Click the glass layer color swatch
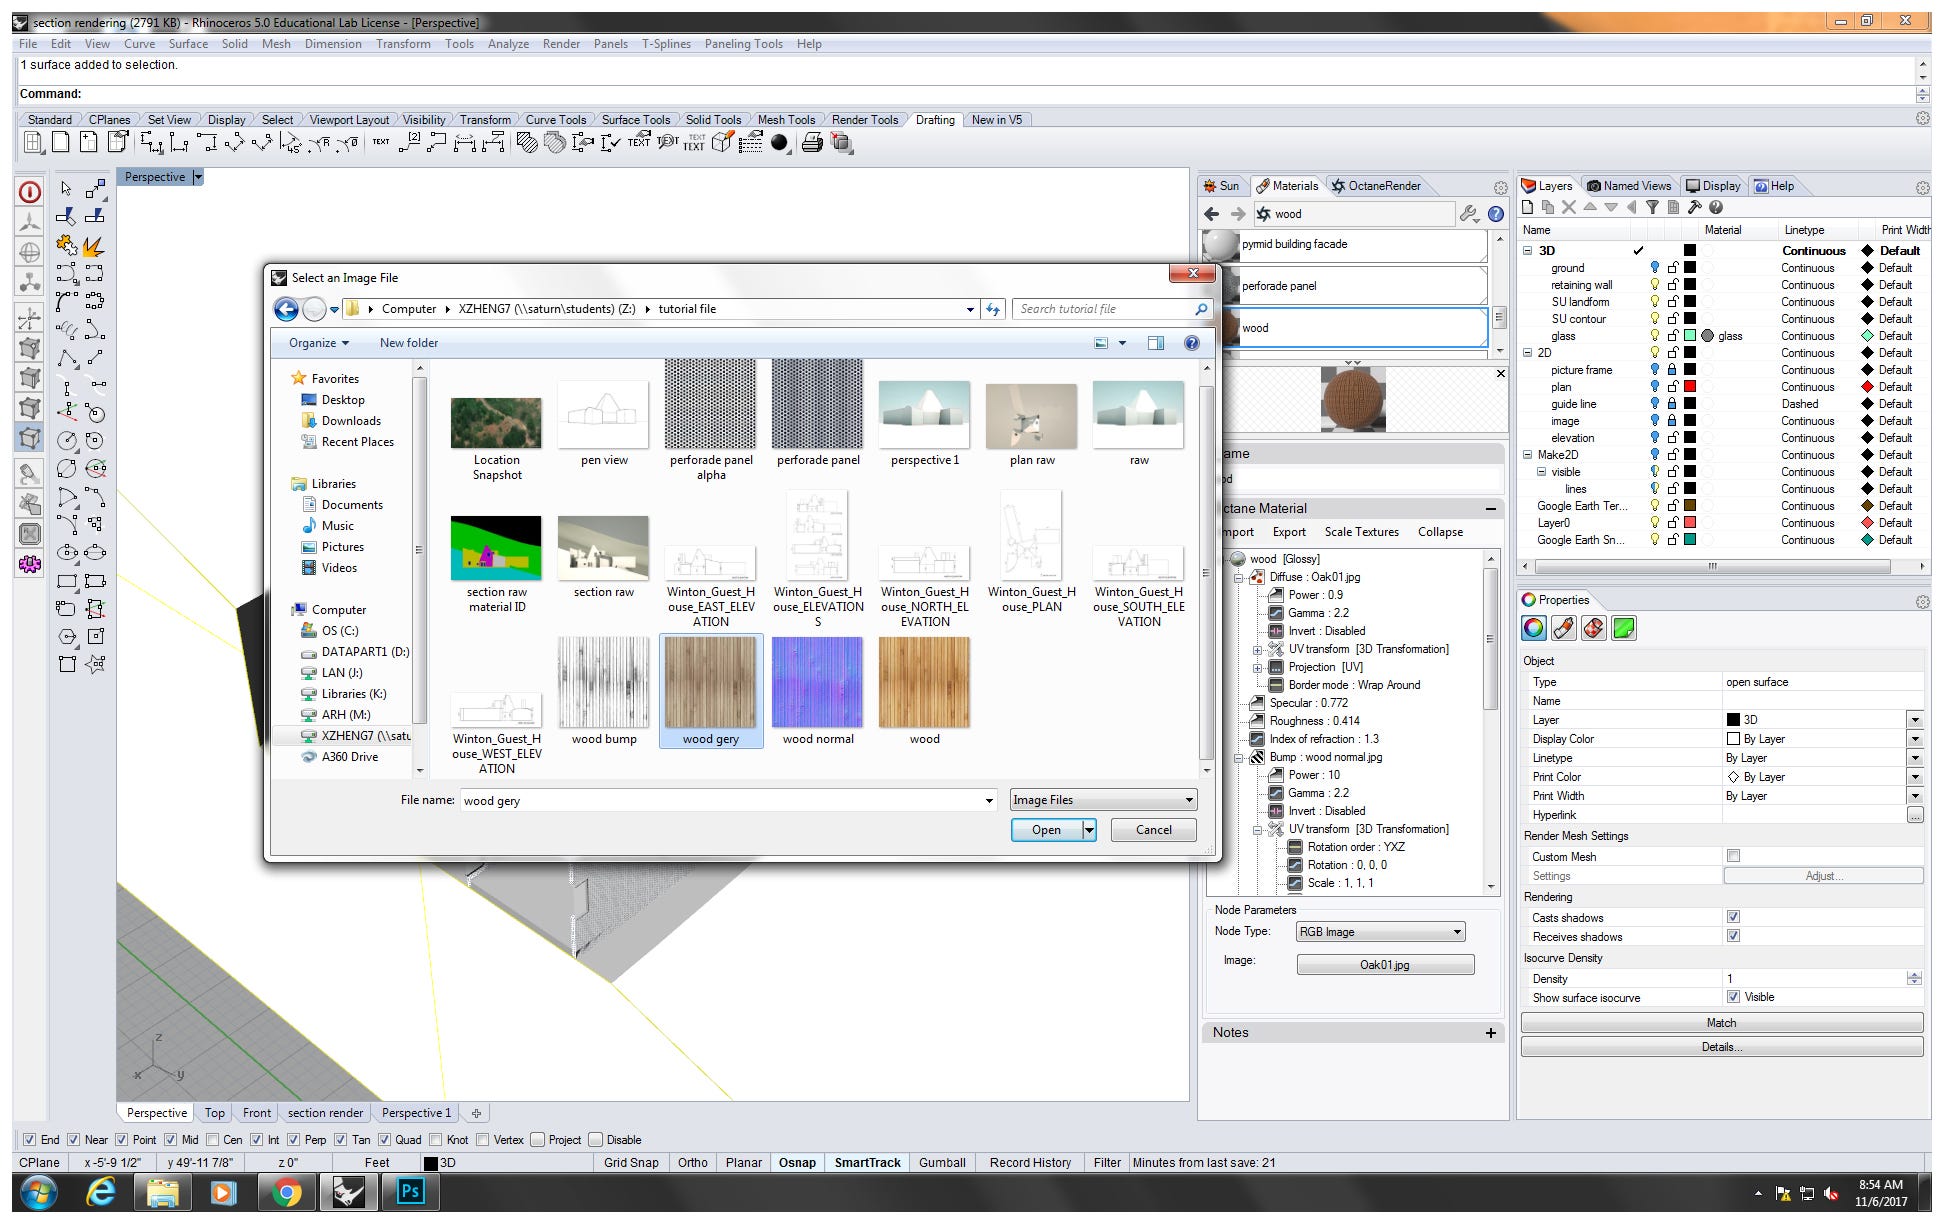 tap(1691, 336)
